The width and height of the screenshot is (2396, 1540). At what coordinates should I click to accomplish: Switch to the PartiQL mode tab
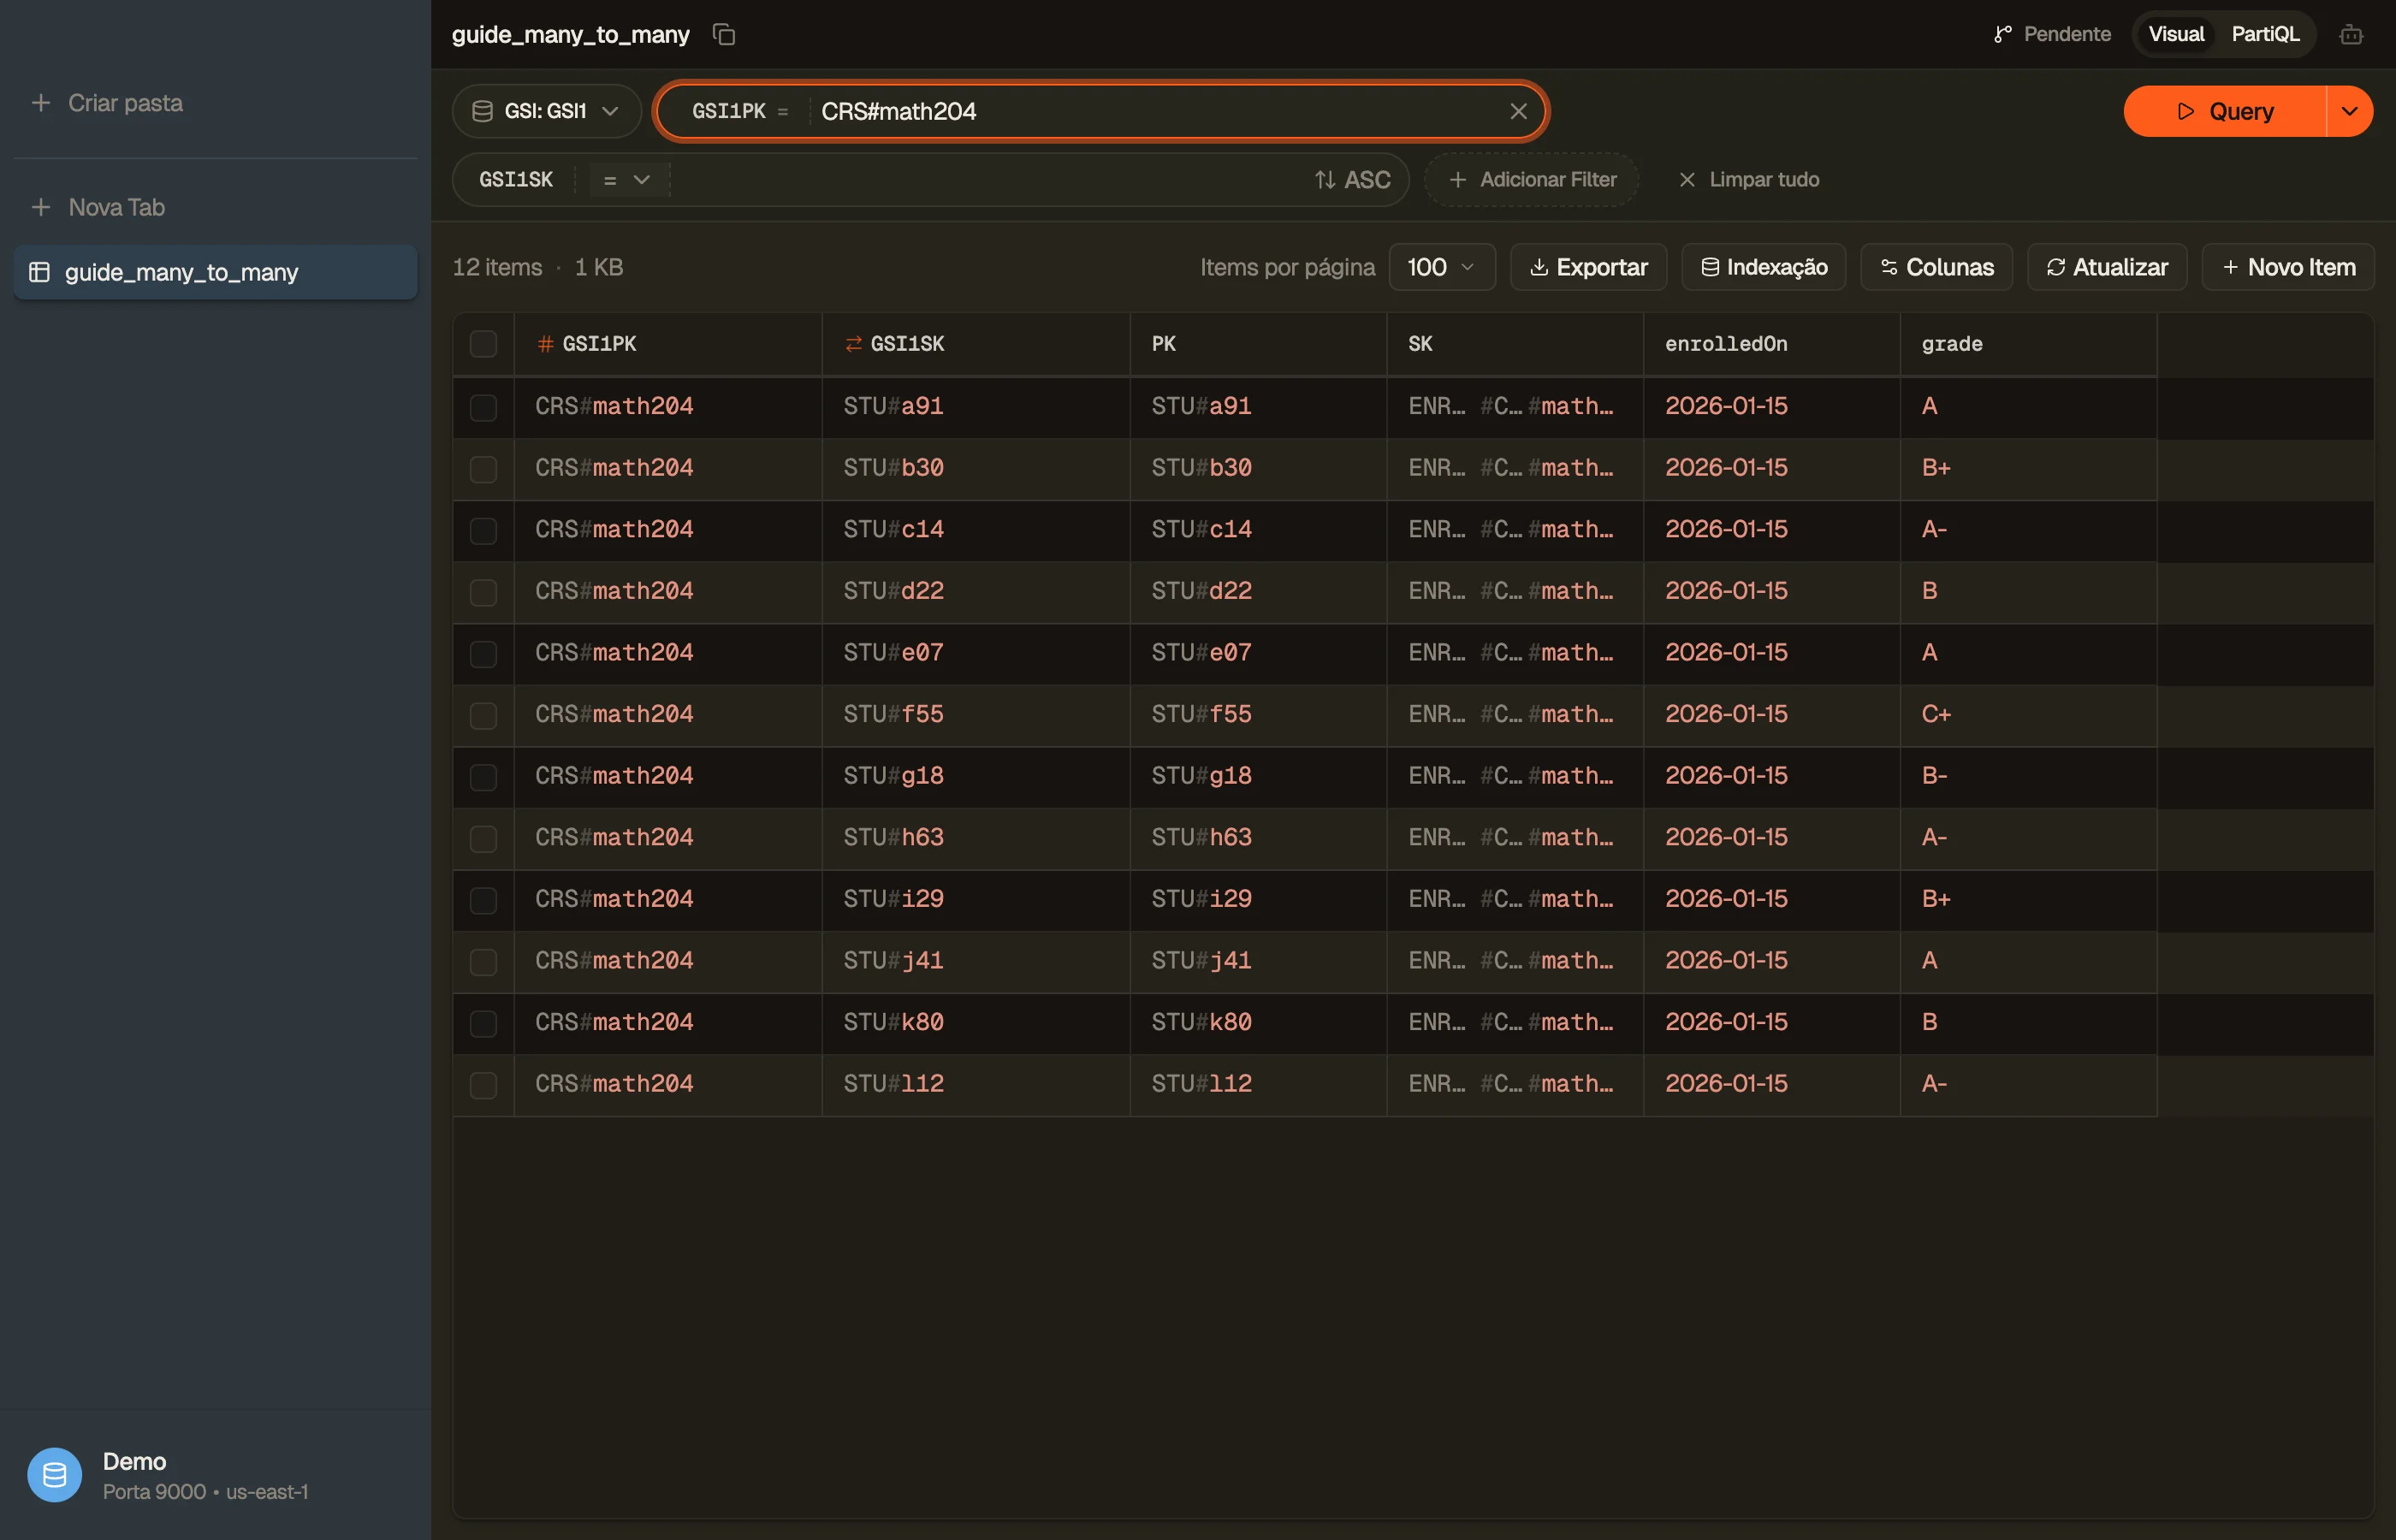[2264, 35]
